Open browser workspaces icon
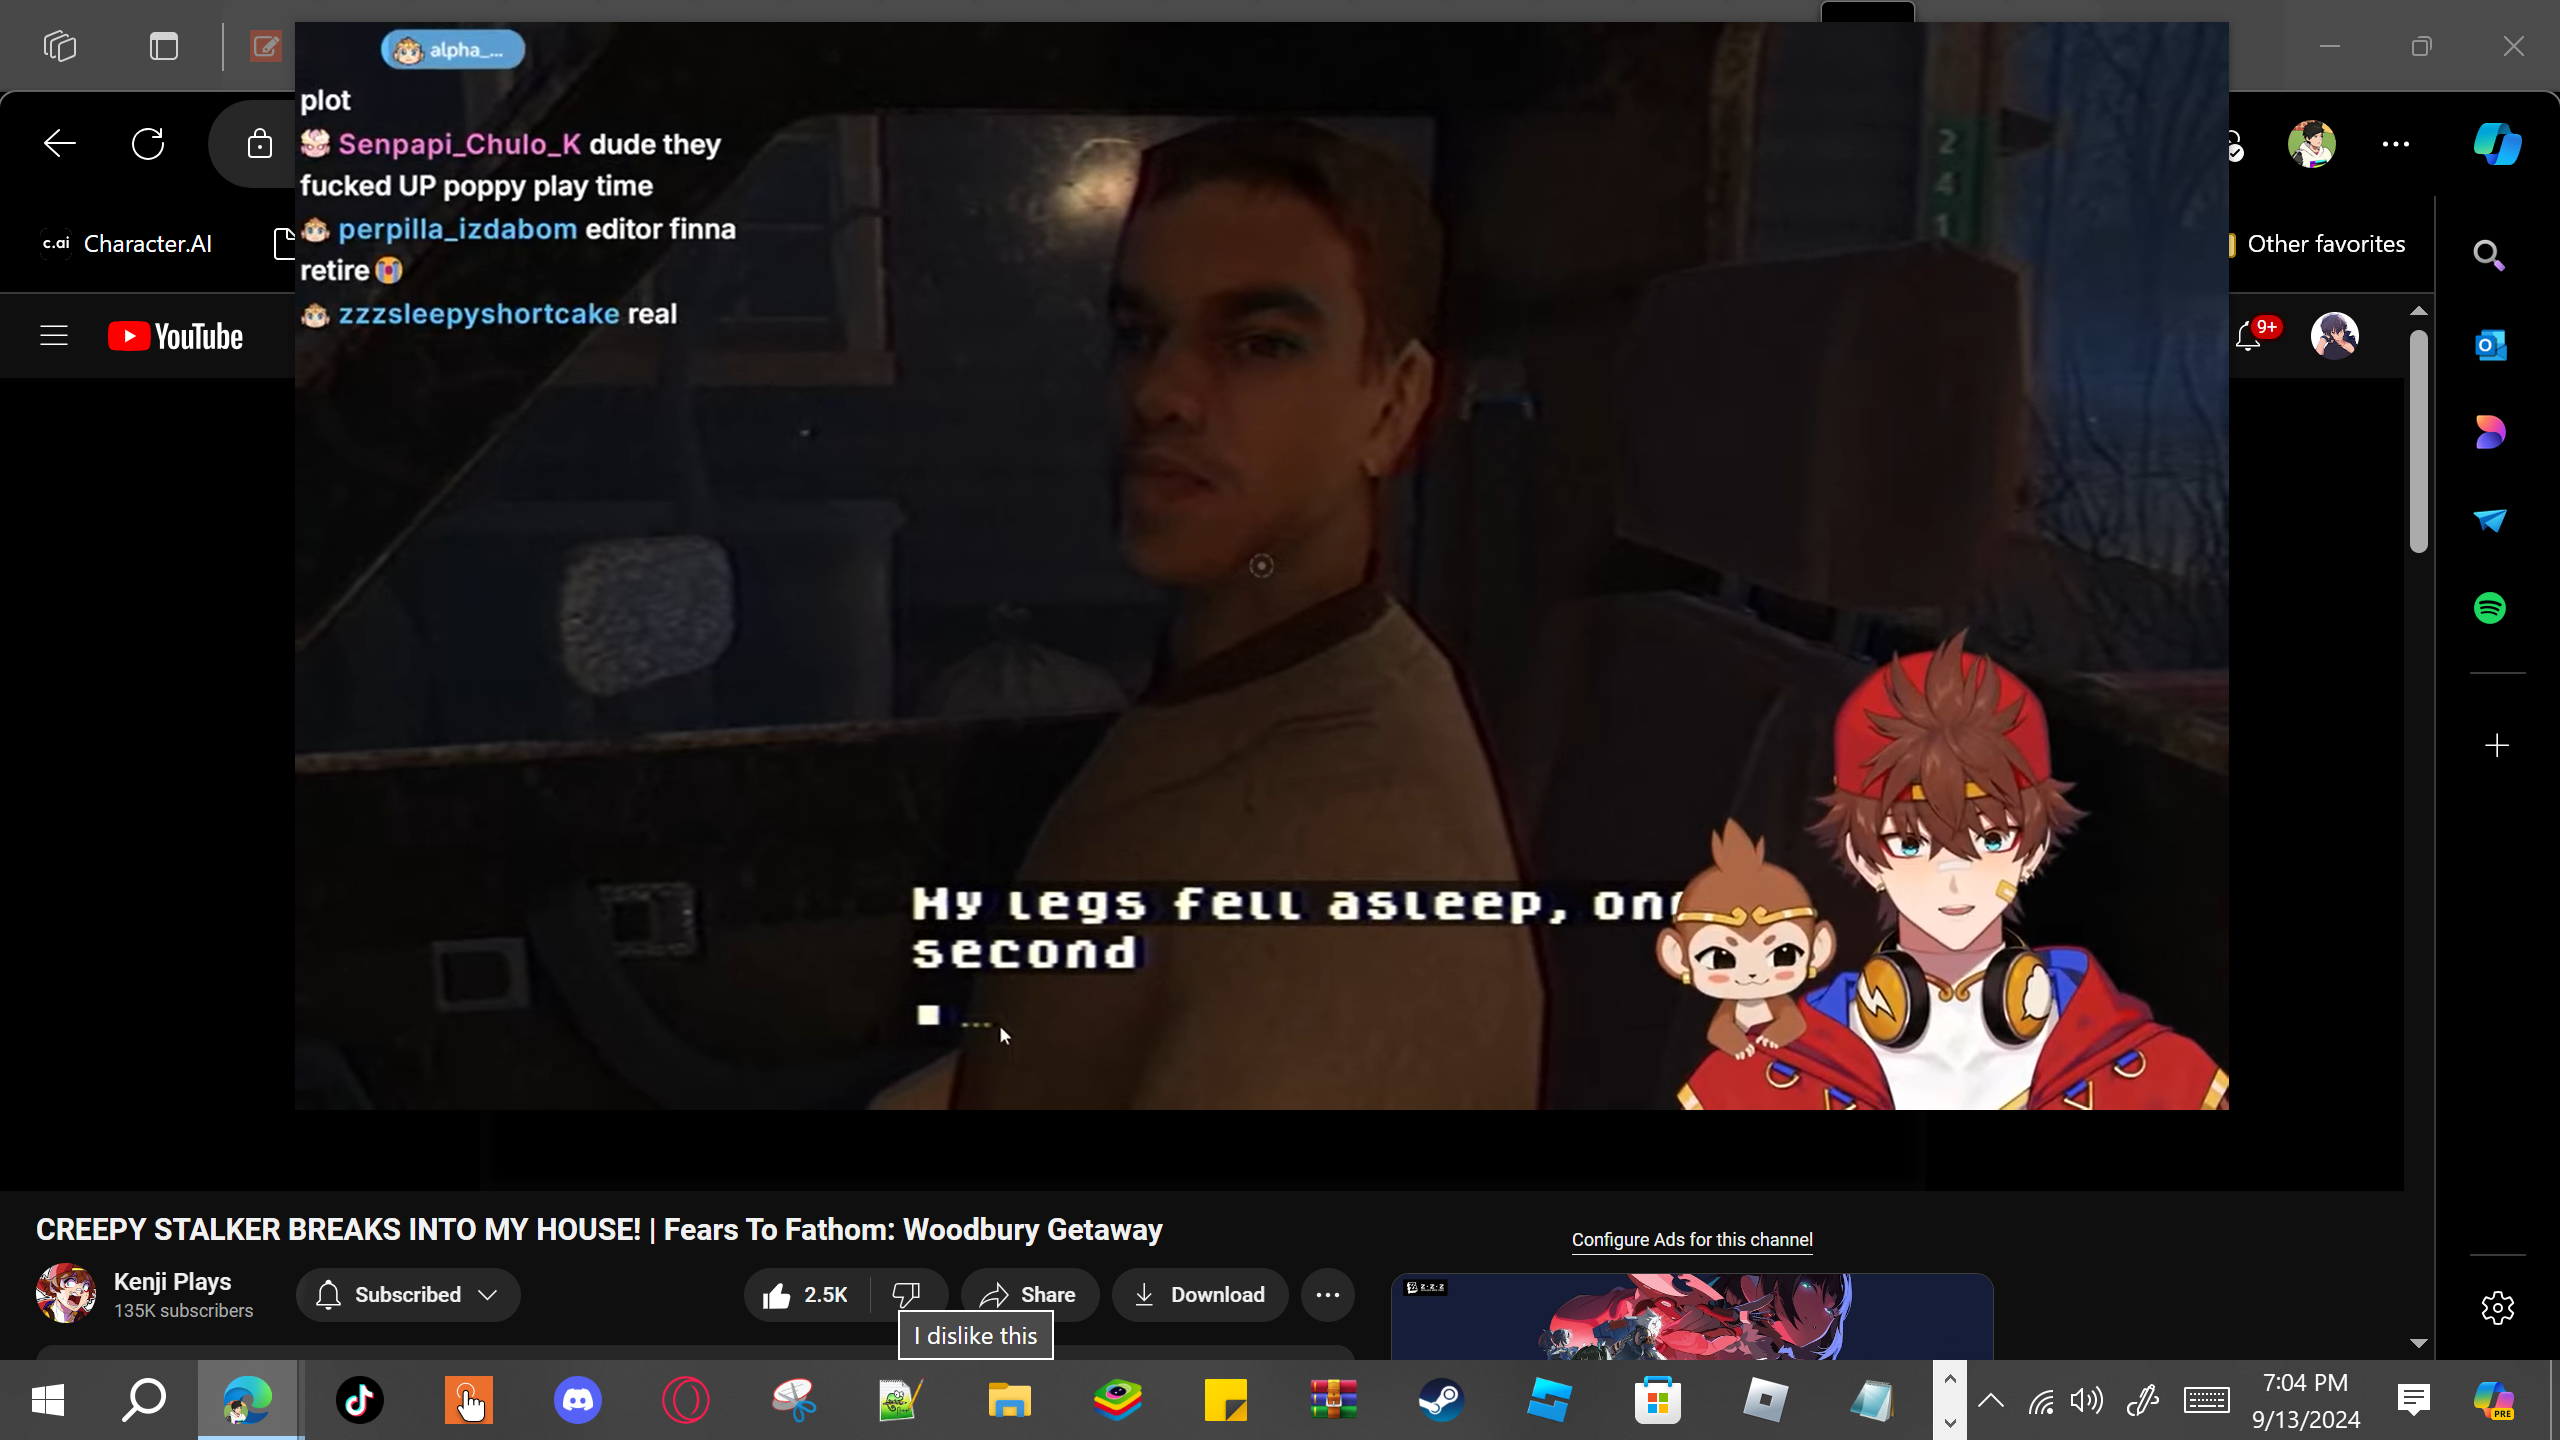The height and width of the screenshot is (1440, 2560). coord(60,46)
